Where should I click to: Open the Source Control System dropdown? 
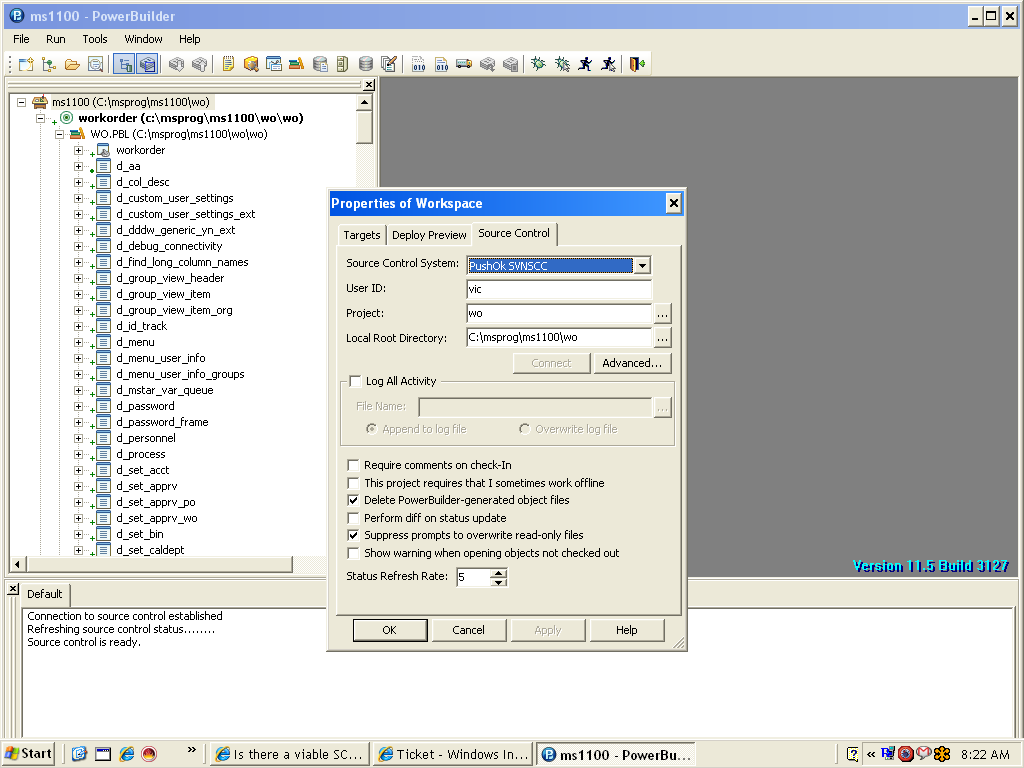[x=642, y=265]
